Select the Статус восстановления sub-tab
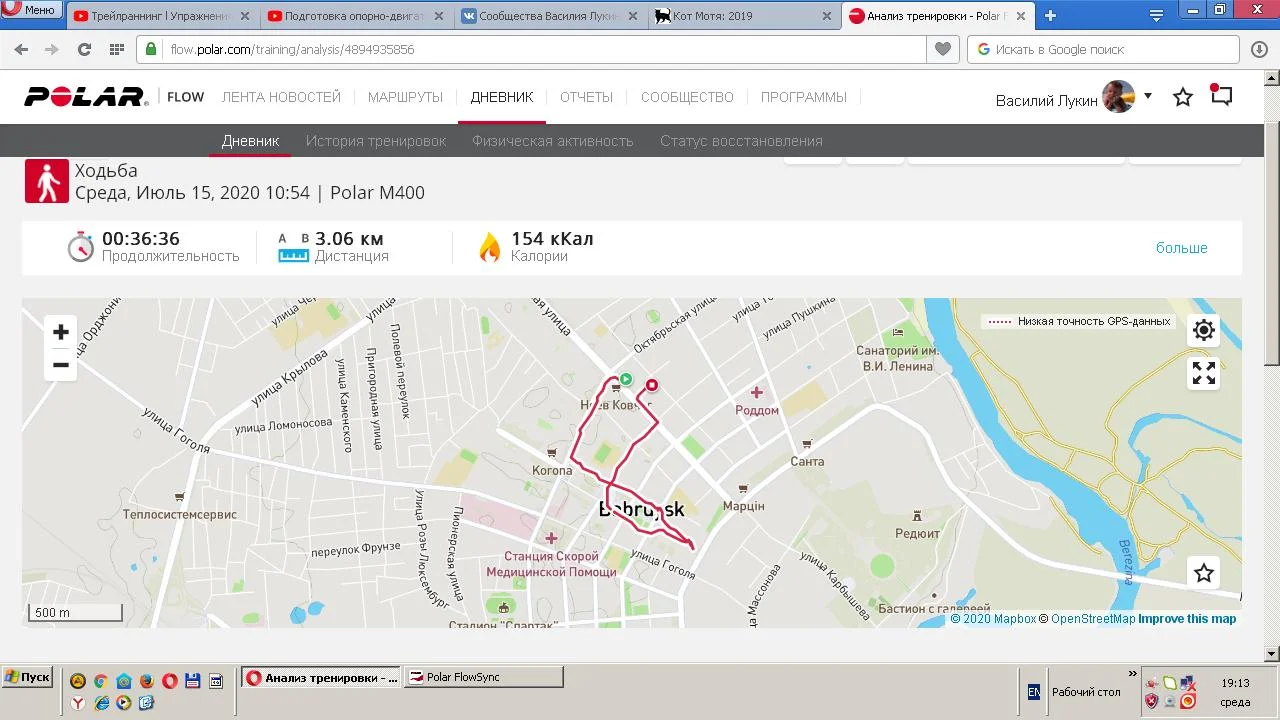This screenshot has width=1280, height=720. pyautogui.click(x=741, y=141)
